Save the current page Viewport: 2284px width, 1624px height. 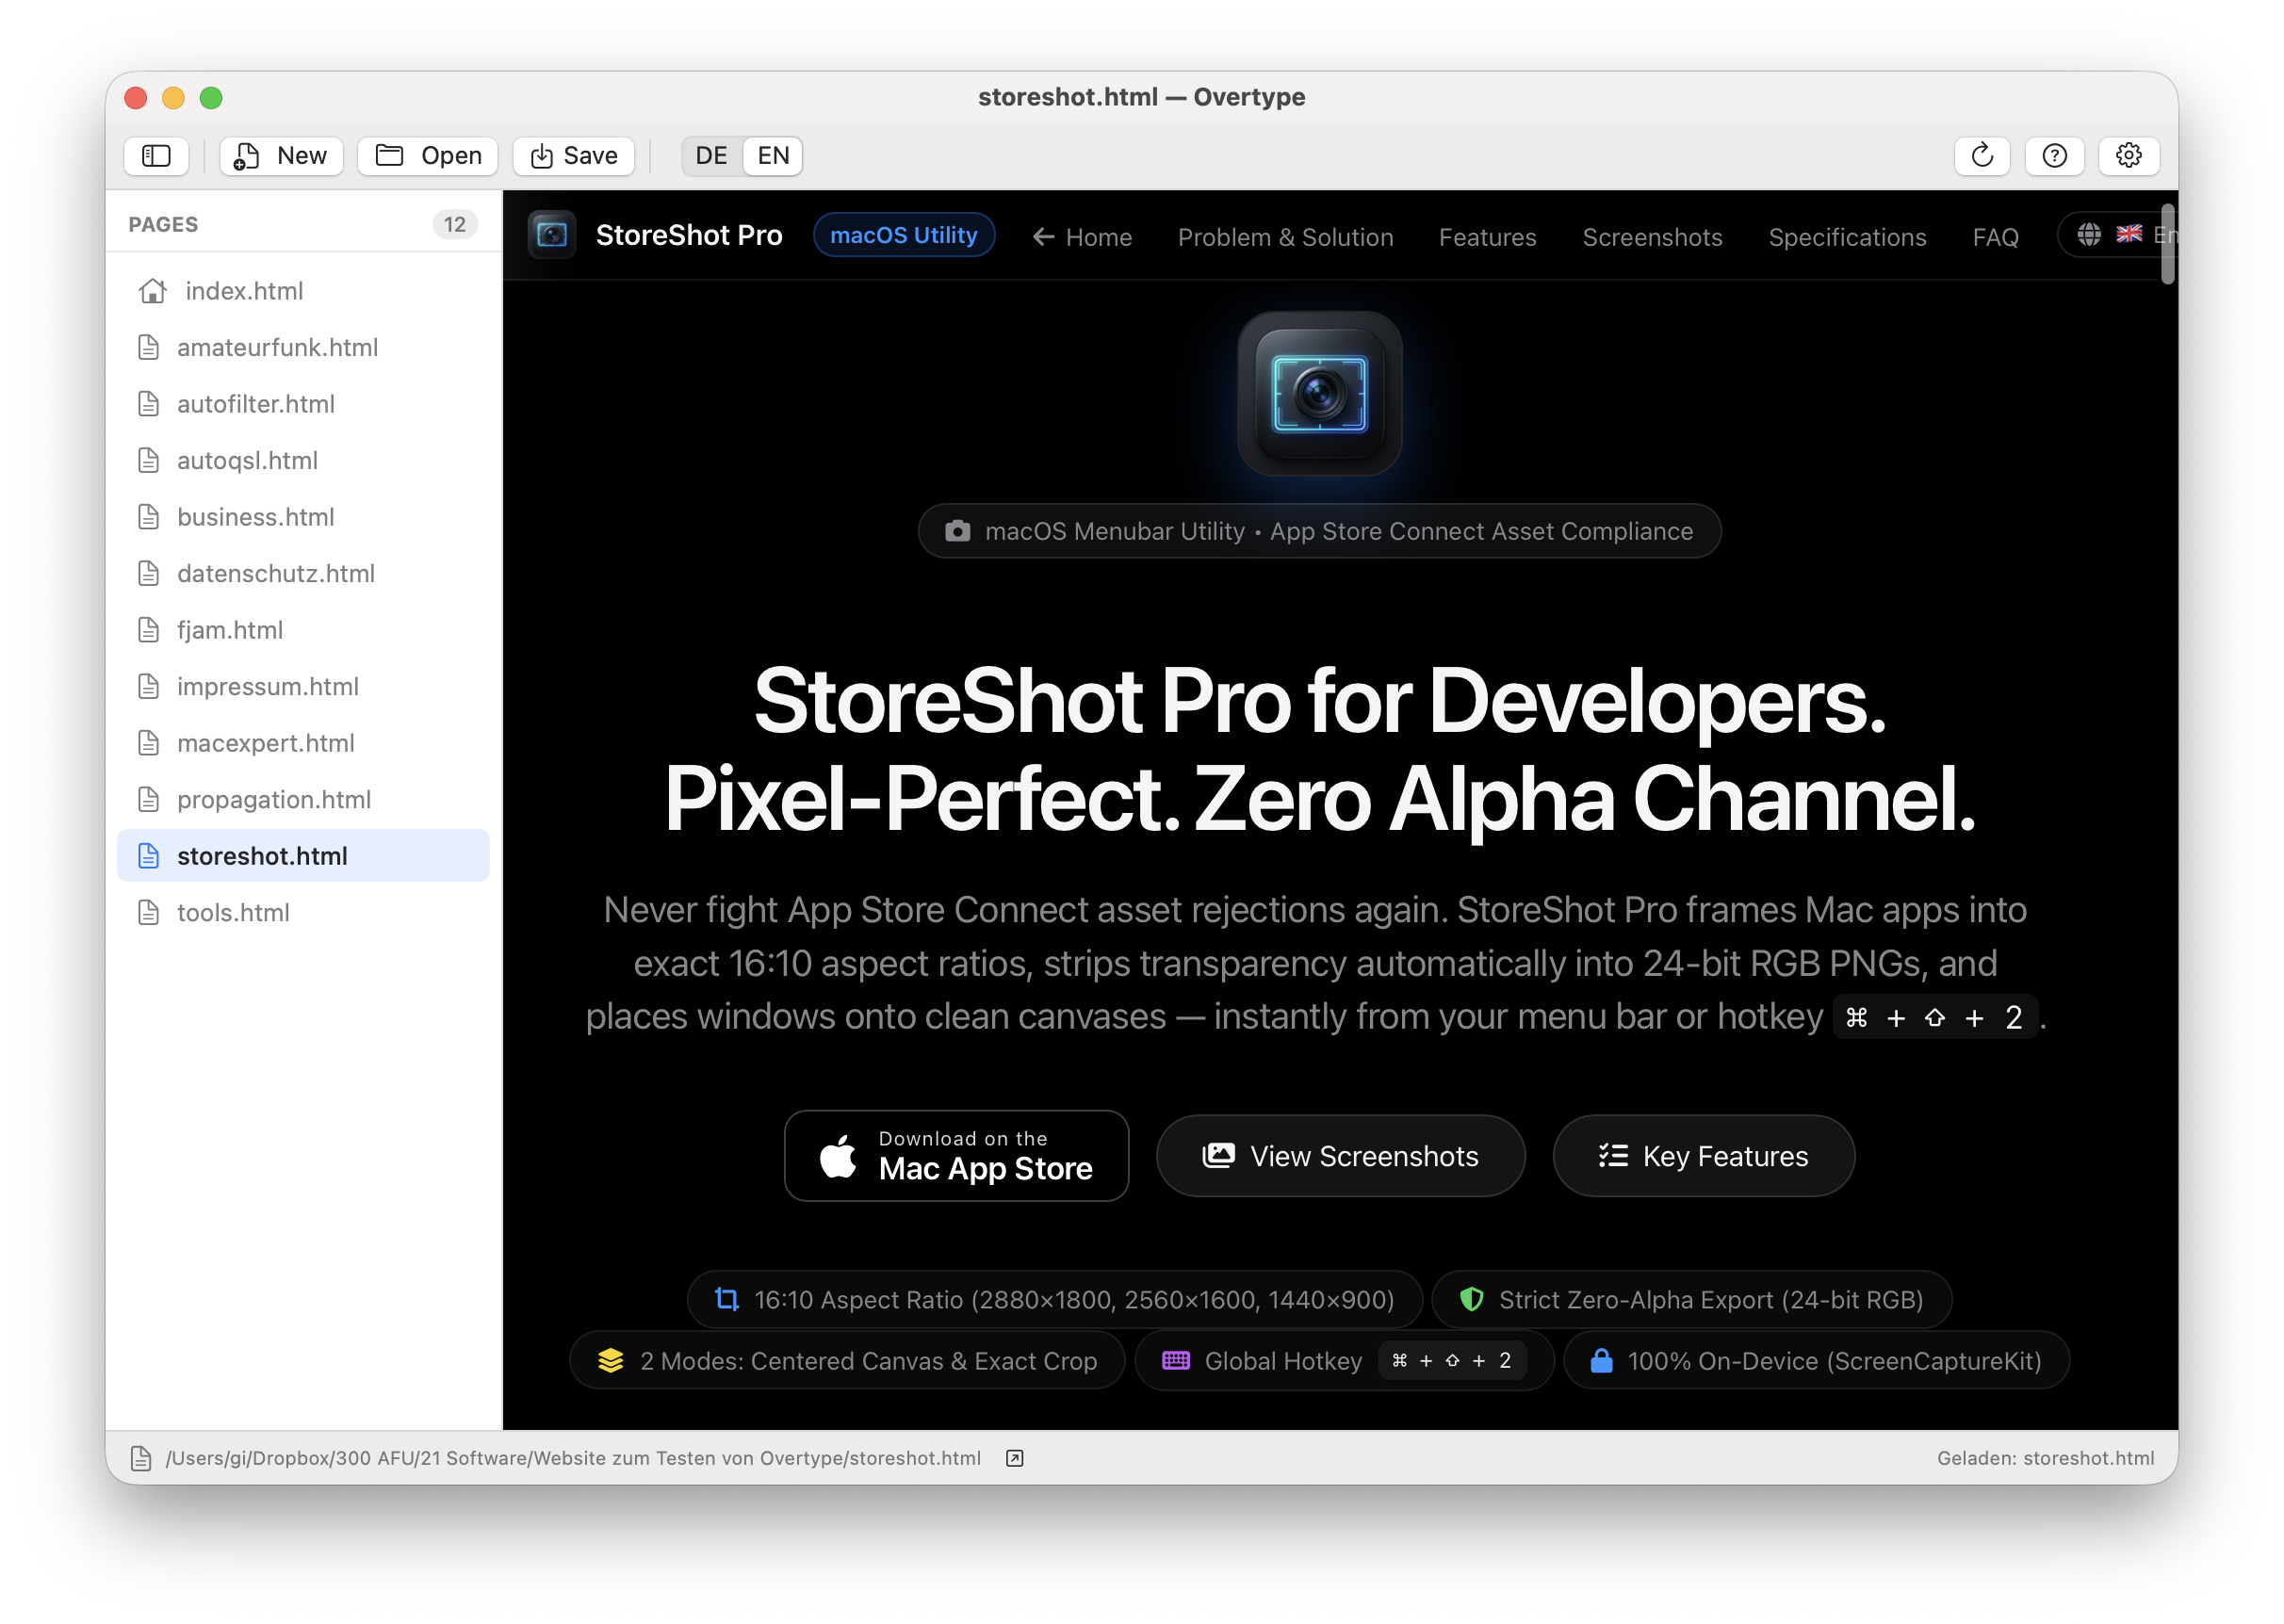point(574,156)
